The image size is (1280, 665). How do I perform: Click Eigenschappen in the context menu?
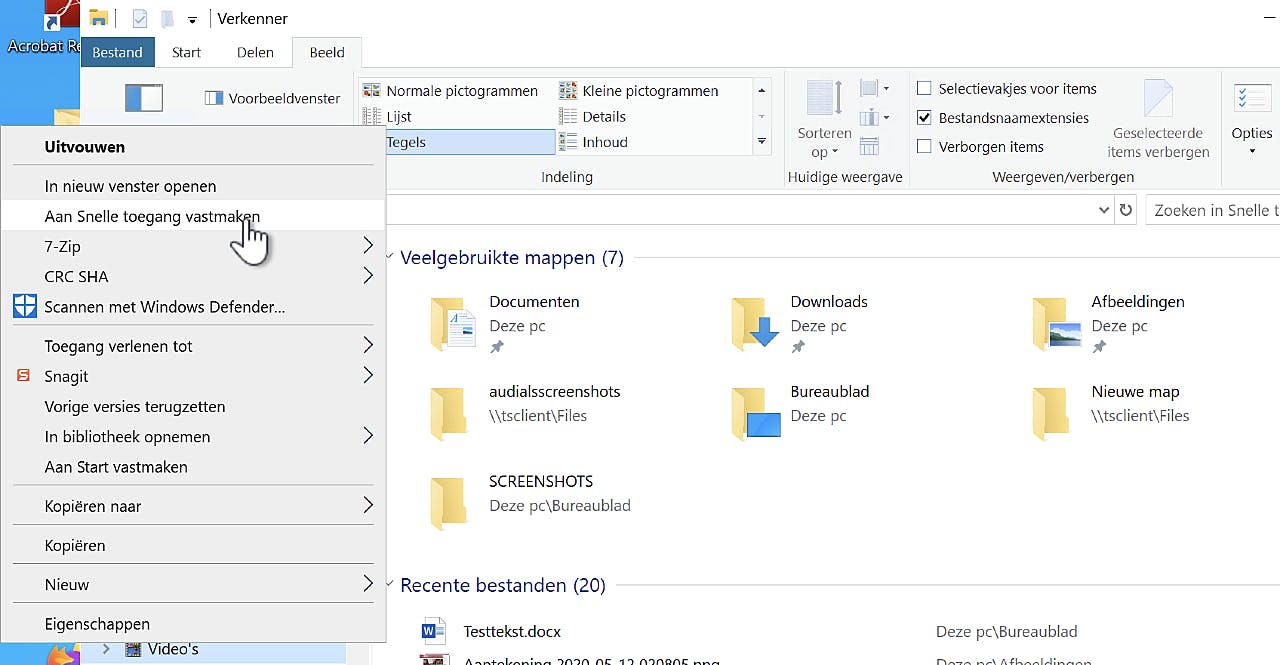pyautogui.click(x=97, y=624)
